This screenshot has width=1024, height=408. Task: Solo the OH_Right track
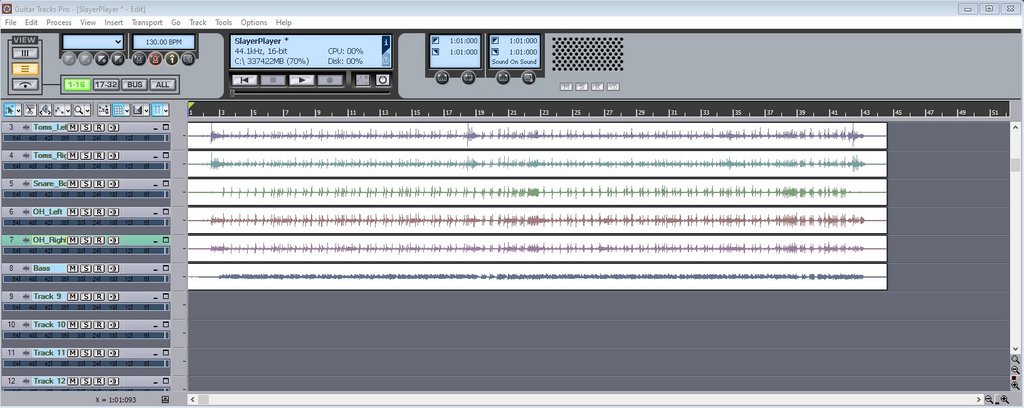click(x=86, y=240)
